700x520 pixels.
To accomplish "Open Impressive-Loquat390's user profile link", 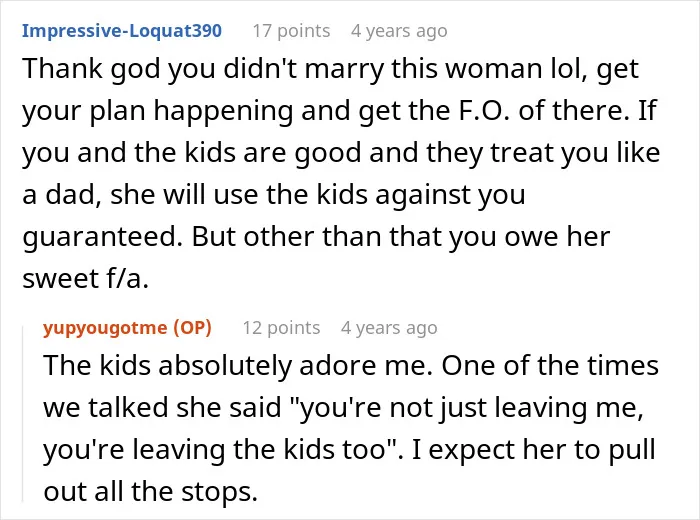I will pyautogui.click(x=121, y=31).
